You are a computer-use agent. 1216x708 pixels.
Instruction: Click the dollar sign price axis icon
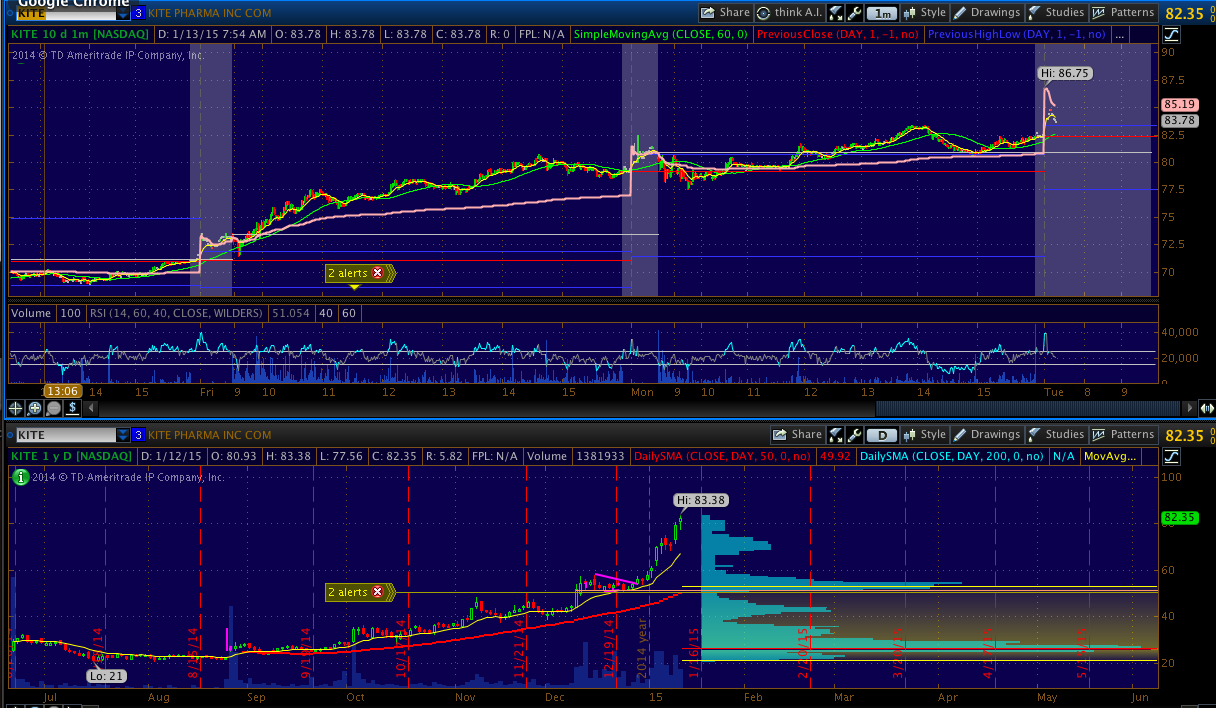[71, 408]
